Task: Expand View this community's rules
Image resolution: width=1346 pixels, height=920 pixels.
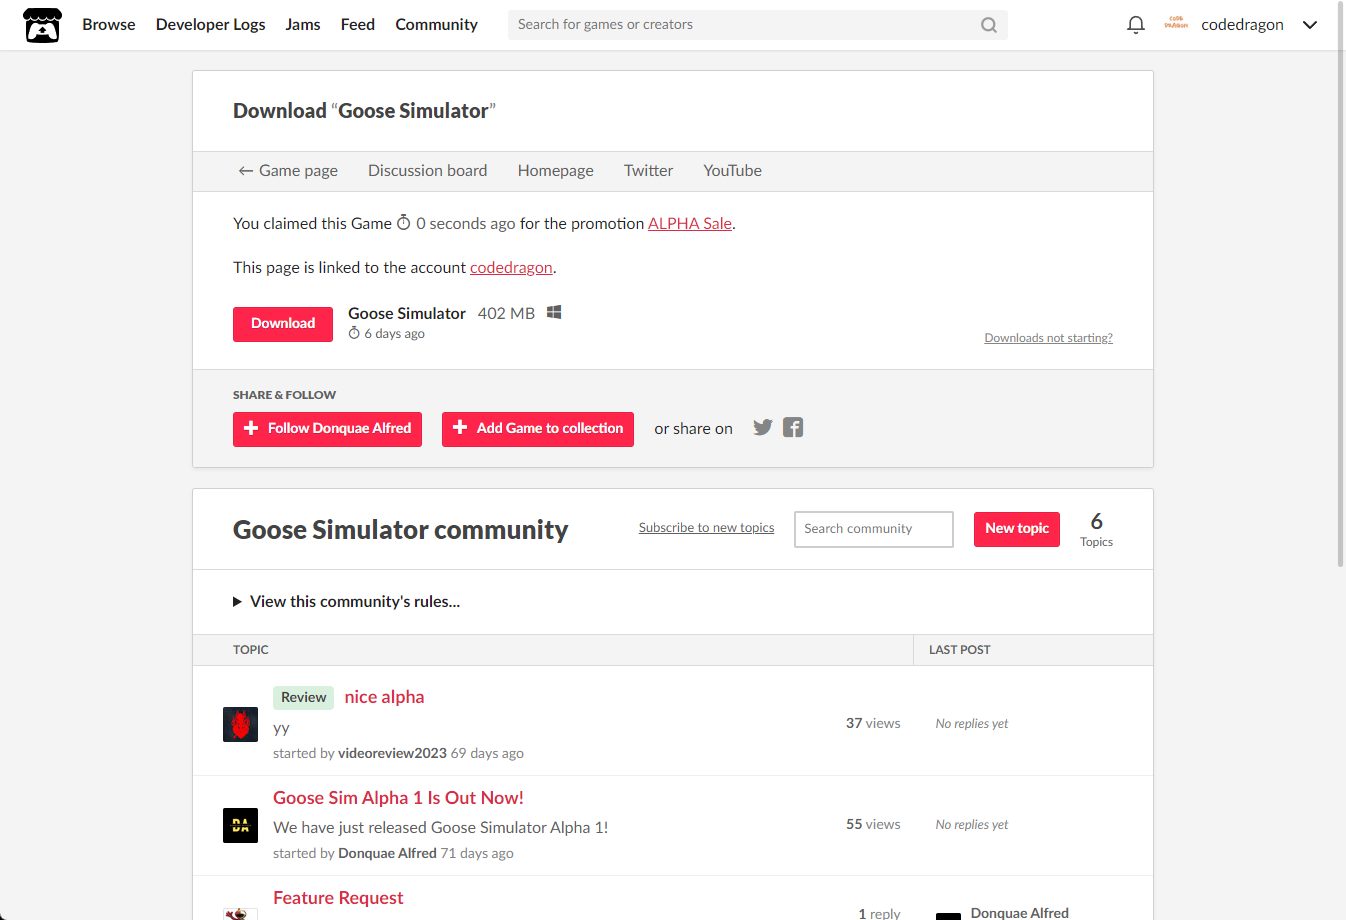Action: pyautogui.click(x=347, y=602)
